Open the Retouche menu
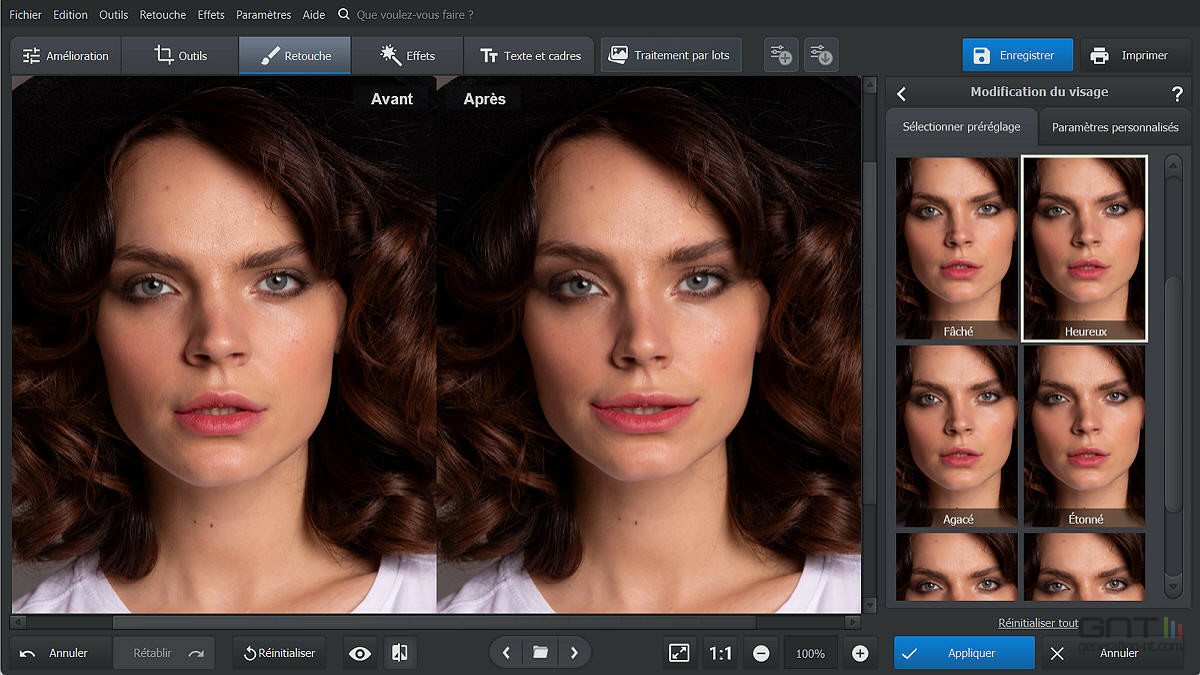This screenshot has height=675, width=1200. pyautogui.click(x=163, y=15)
